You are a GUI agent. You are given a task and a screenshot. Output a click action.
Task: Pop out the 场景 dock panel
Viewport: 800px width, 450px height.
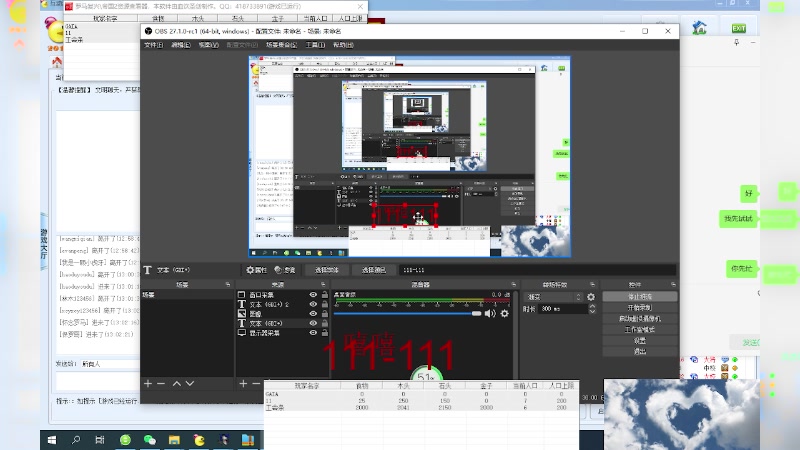[228, 285]
